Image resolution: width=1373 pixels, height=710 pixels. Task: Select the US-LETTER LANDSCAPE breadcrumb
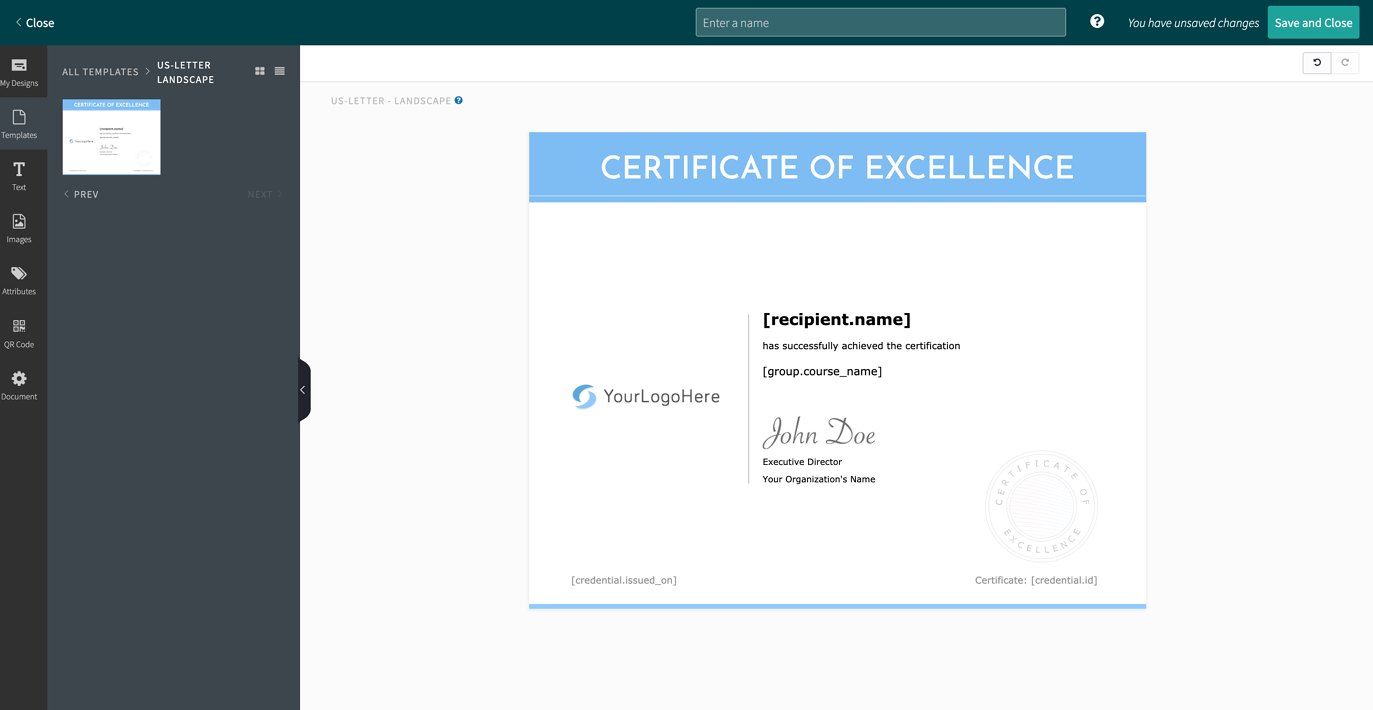click(185, 72)
